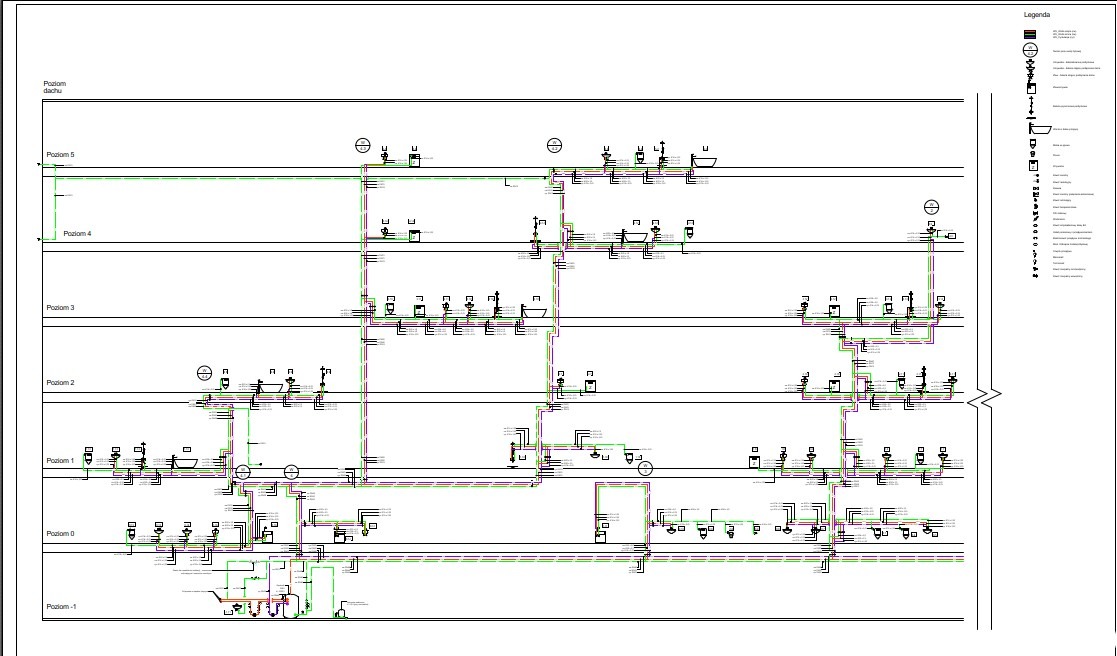Select the riser circle above Poziom 2

pos(204,372)
